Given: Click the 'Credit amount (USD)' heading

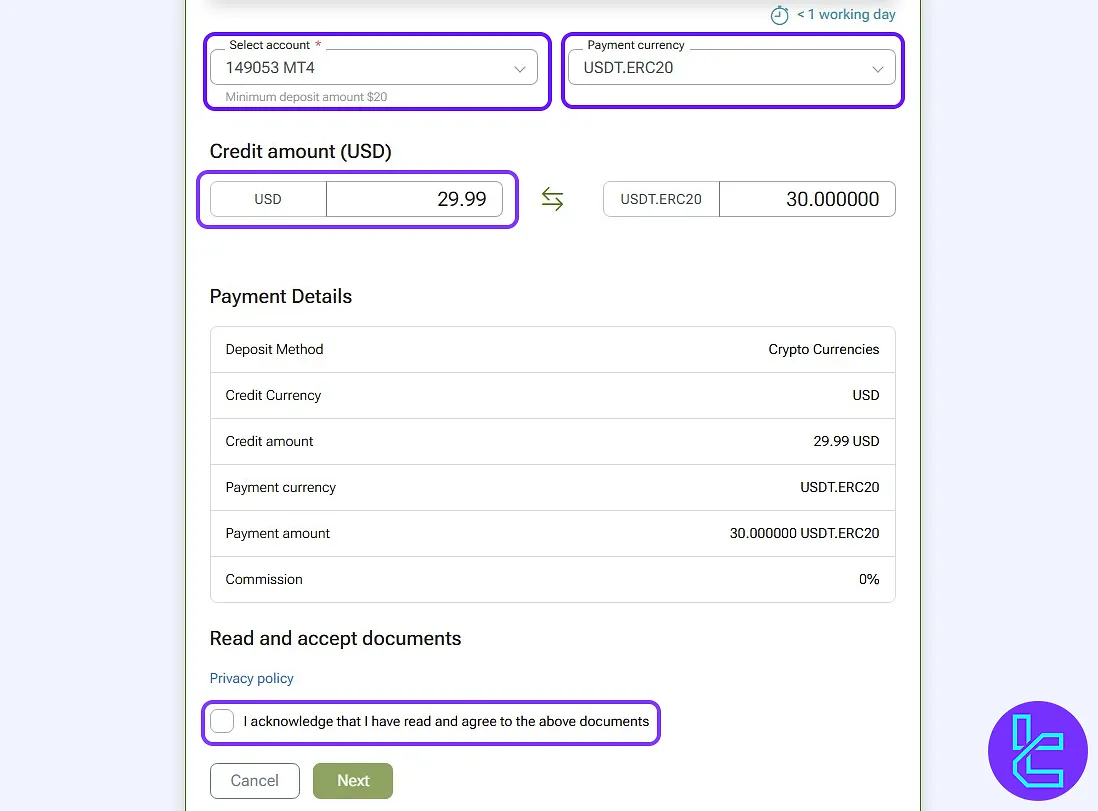Looking at the screenshot, I should pyautogui.click(x=300, y=151).
